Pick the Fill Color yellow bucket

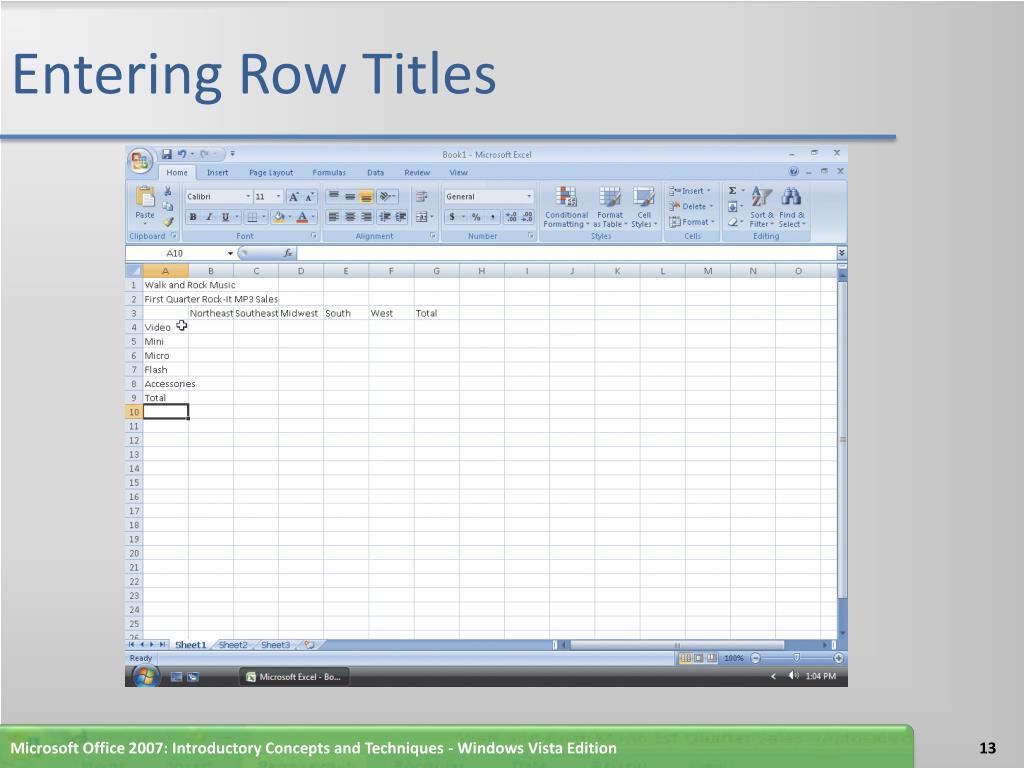[278, 217]
